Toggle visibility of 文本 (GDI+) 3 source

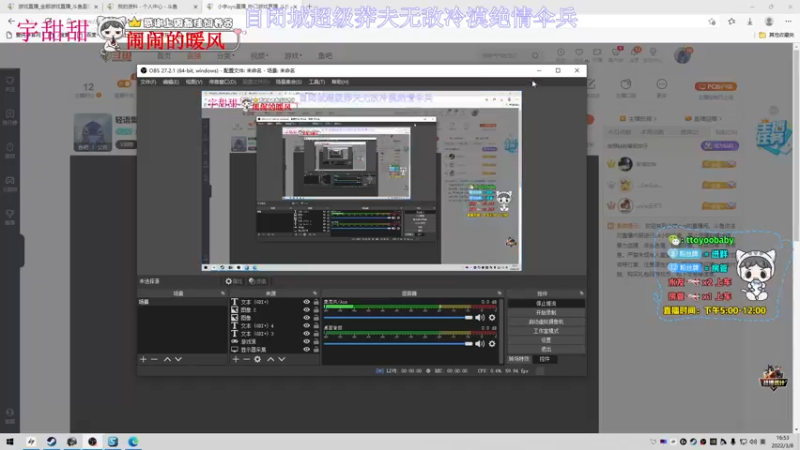[x=306, y=334]
